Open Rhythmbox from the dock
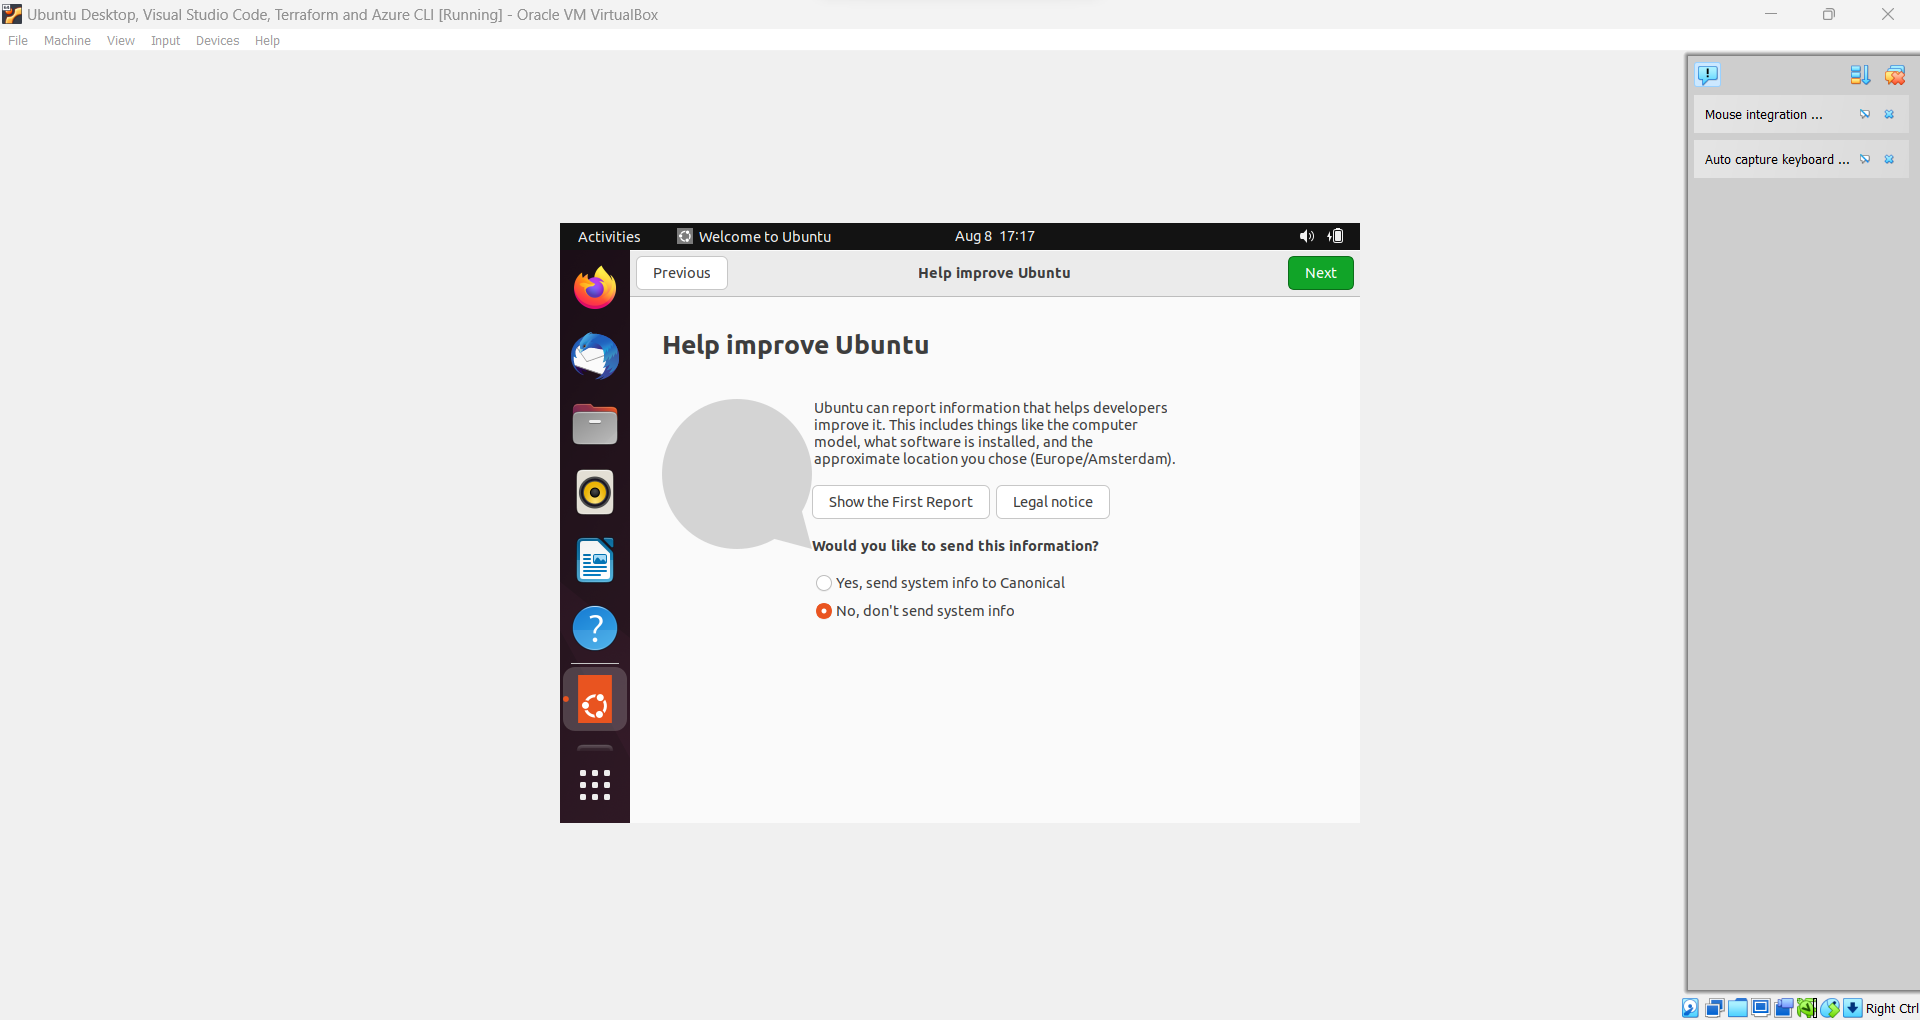1920x1020 pixels. click(x=594, y=492)
